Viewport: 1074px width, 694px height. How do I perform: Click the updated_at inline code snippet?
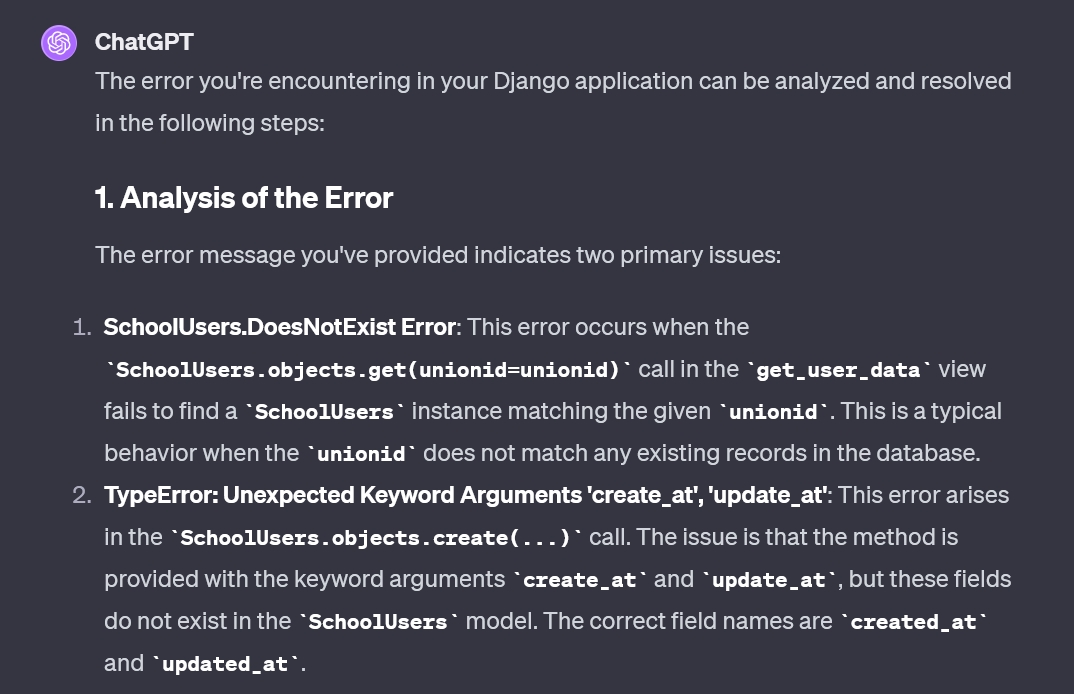(x=225, y=664)
